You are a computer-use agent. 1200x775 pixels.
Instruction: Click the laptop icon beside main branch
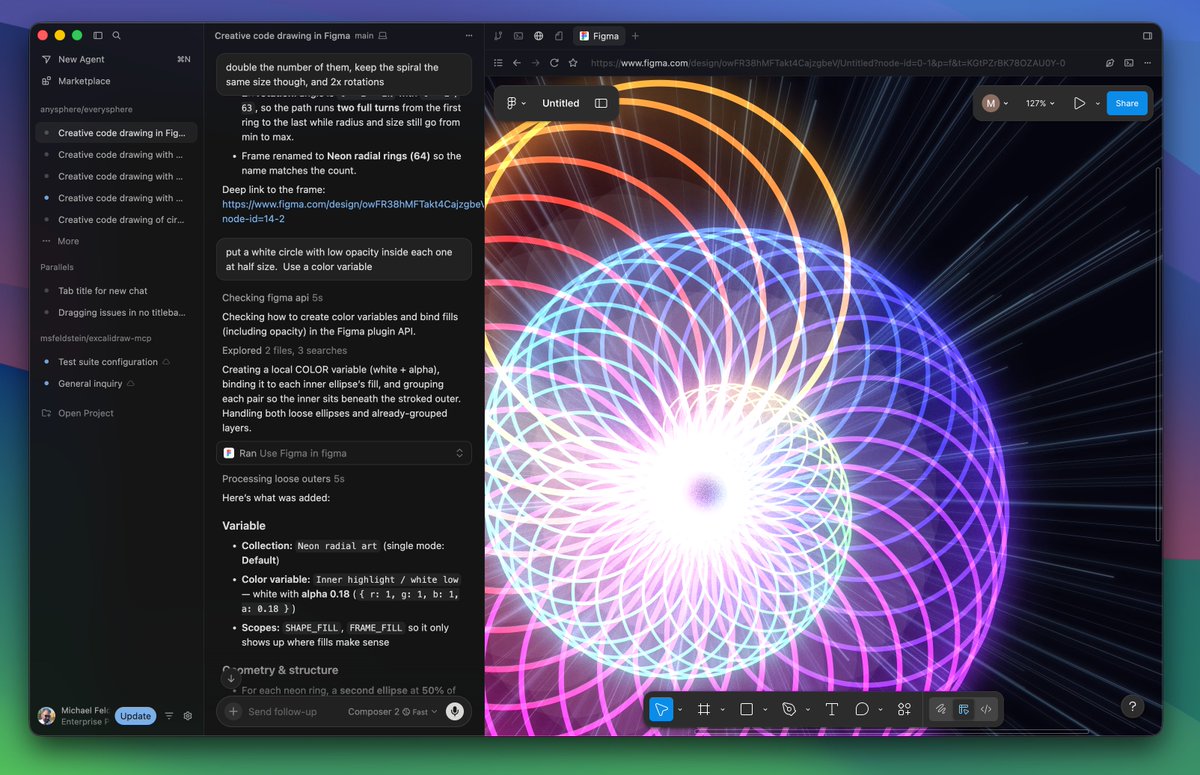(x=383, y=36)
